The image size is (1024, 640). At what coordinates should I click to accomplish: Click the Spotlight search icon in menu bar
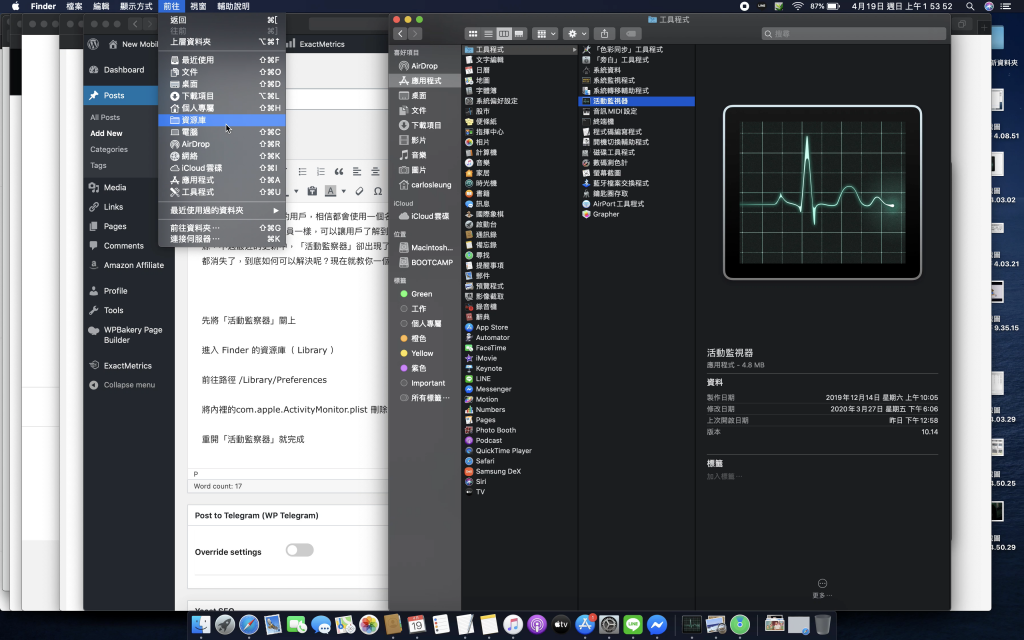point(970,6)
